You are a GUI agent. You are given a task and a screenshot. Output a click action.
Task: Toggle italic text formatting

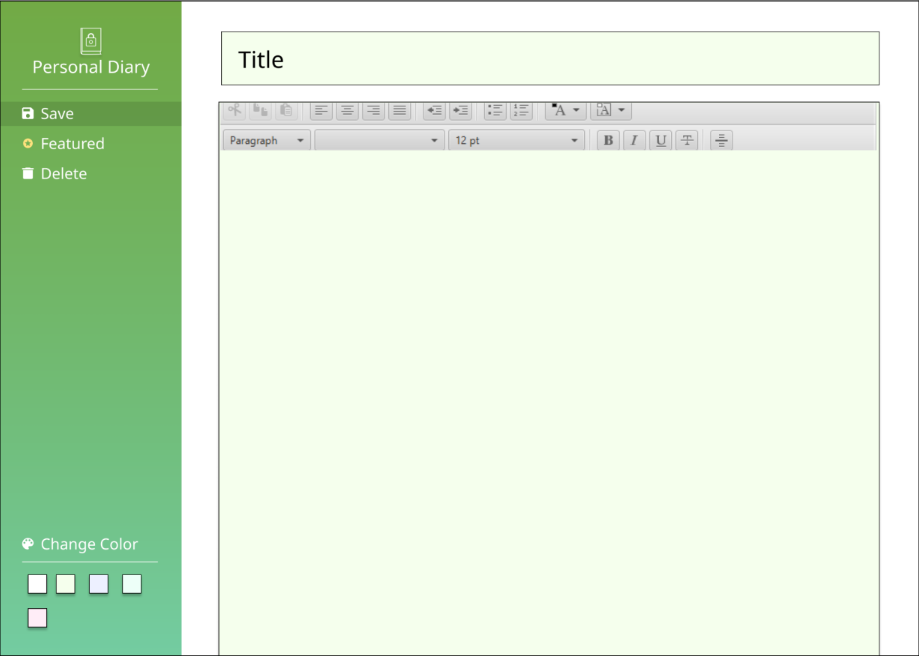click(634, 140)
